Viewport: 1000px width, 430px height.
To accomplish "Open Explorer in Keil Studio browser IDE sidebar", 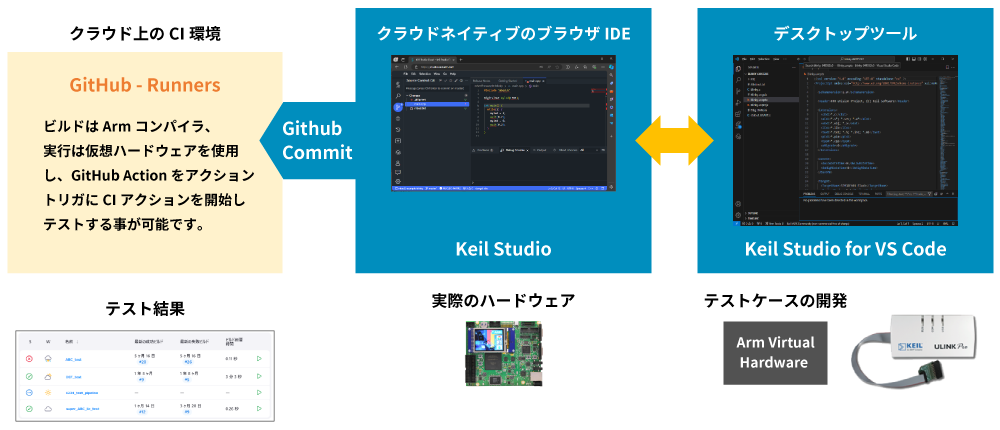I will point(398,84).
